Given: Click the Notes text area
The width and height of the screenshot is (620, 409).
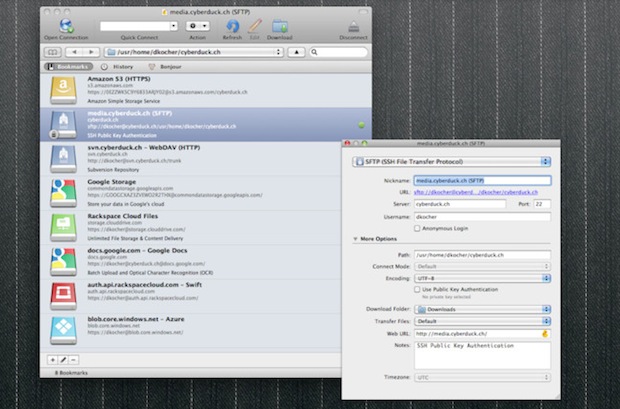Looking at the screenshot, I should pyautogui.click(x=482, y=356).
